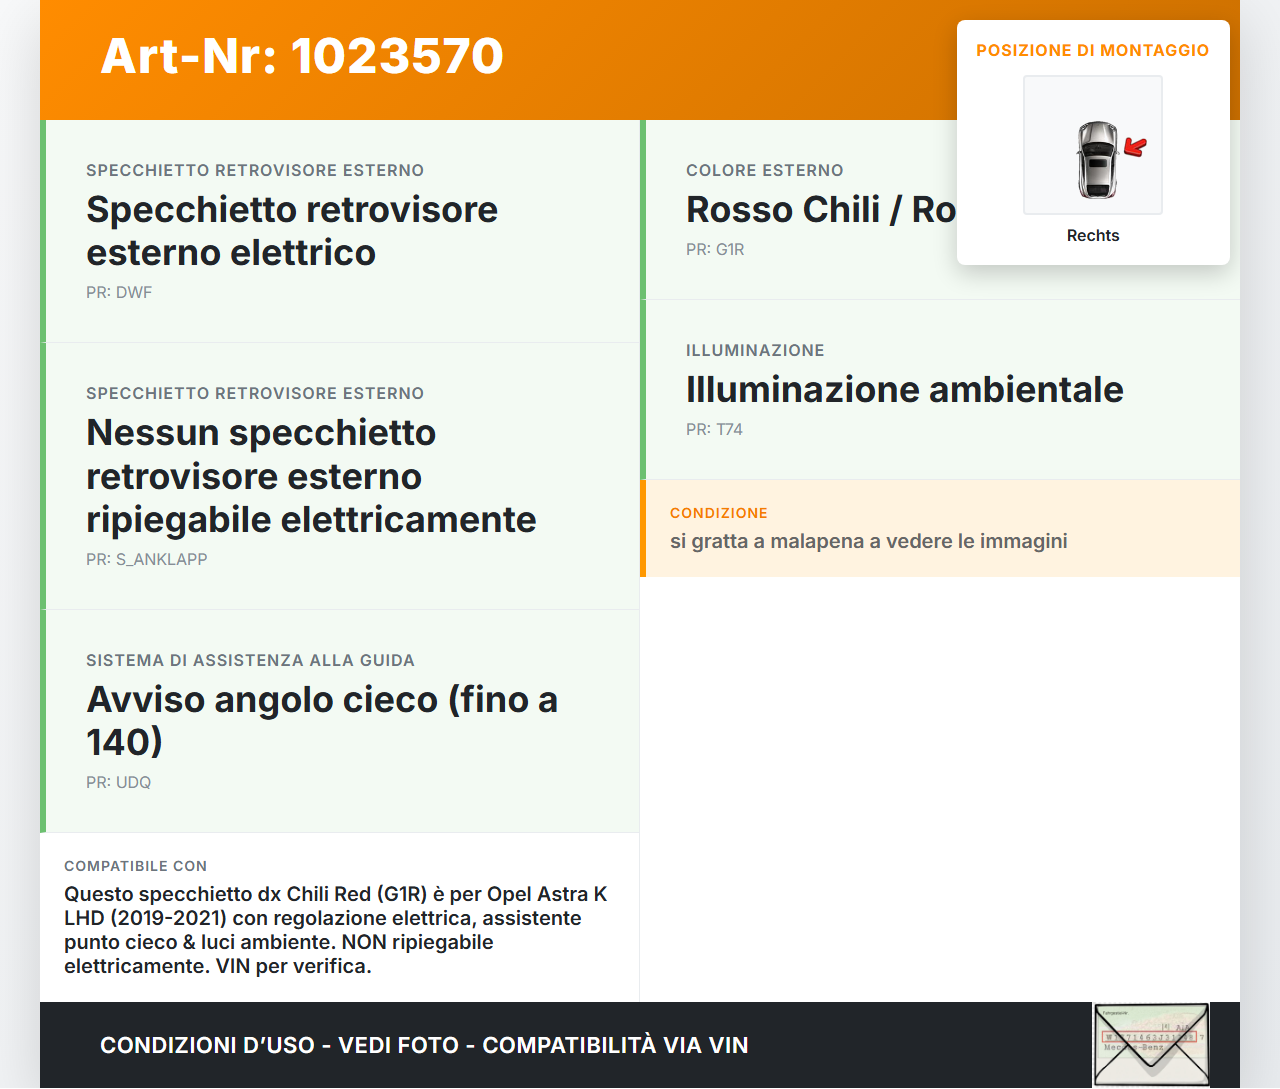Click the orange accent bar on Condizione card
Image resolution: width=1280 pixels, height=1089 pixels.
pos(643,529)
